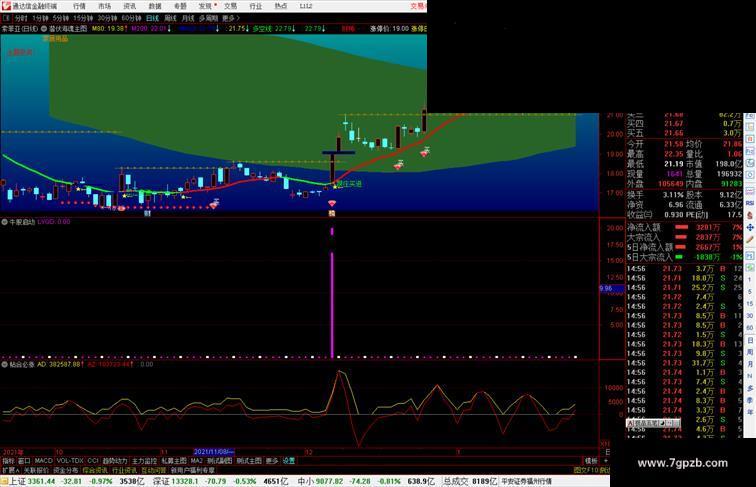Expand 更多 periods chevron
756x487 pixels.
tap(230, 18)
